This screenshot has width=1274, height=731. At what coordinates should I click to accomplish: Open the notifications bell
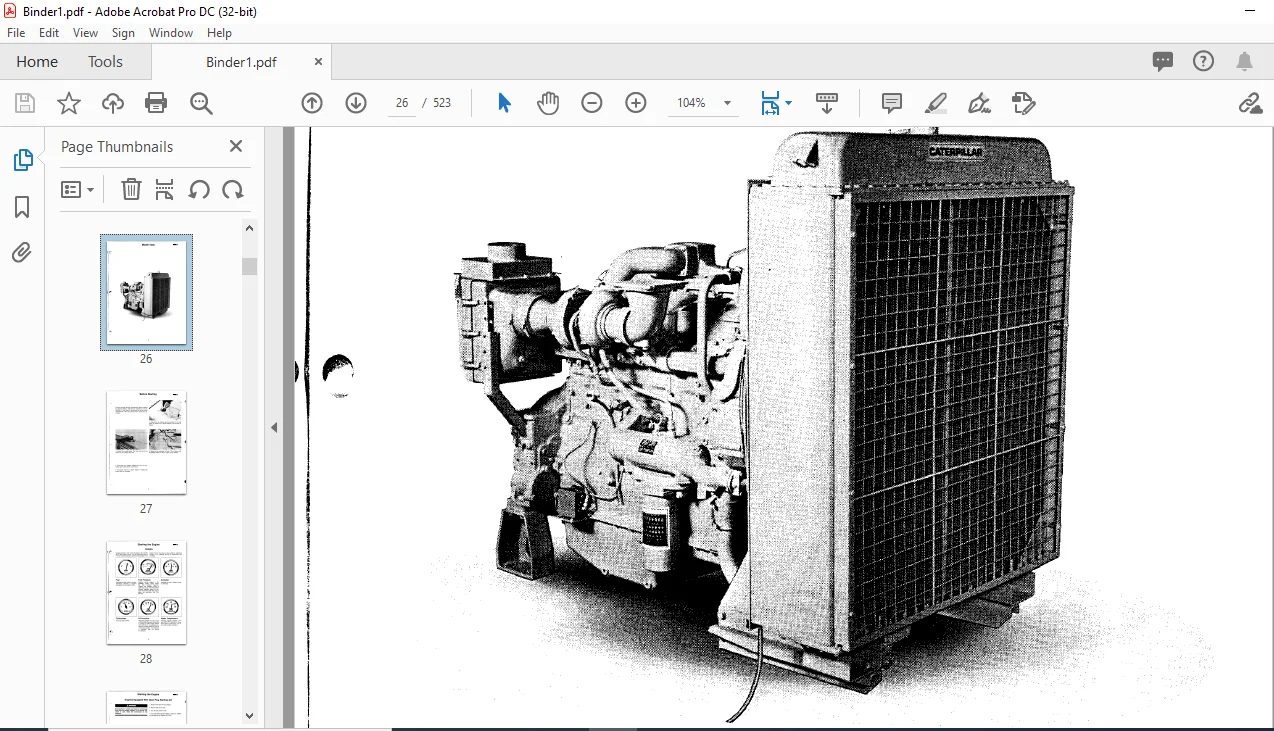[1245, 62]
